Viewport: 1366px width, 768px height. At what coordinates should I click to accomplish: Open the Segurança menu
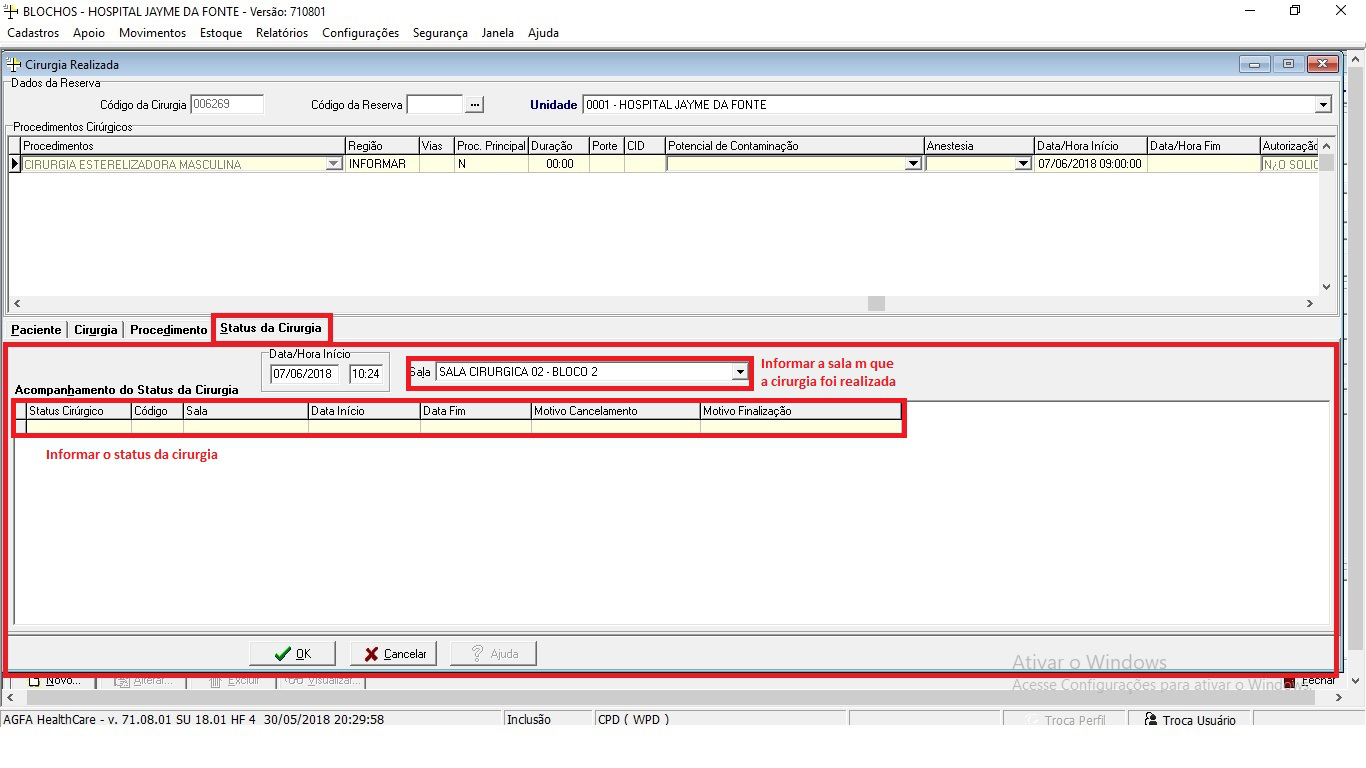tap(440, 33)
